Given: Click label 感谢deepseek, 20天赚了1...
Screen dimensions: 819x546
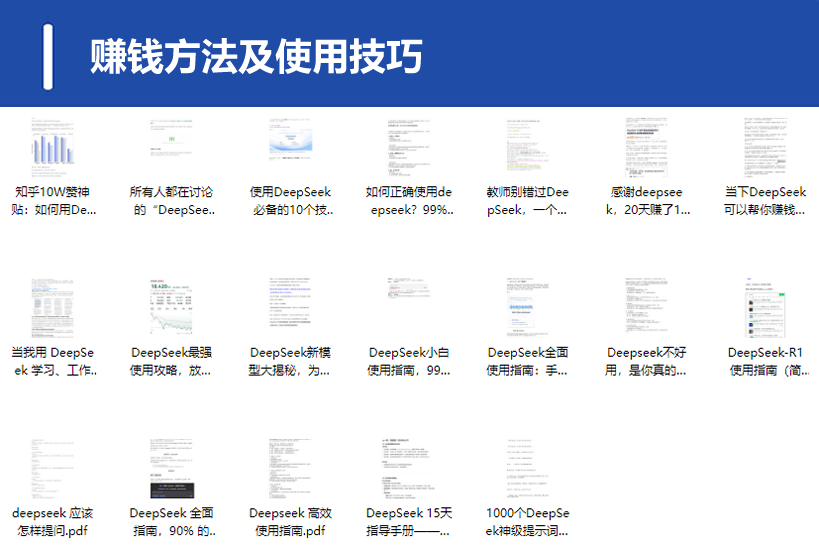Looking at the screenshot, I should coord(647,201).
